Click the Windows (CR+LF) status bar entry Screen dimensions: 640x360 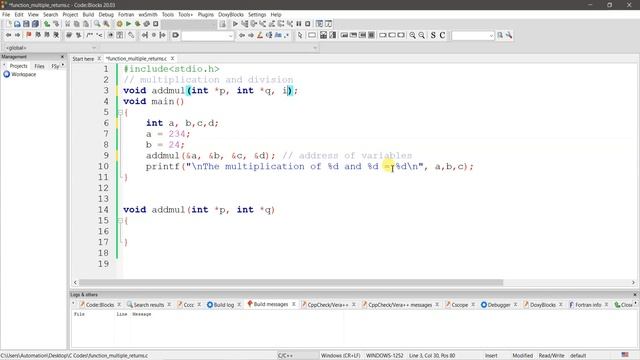click(340, 356)
